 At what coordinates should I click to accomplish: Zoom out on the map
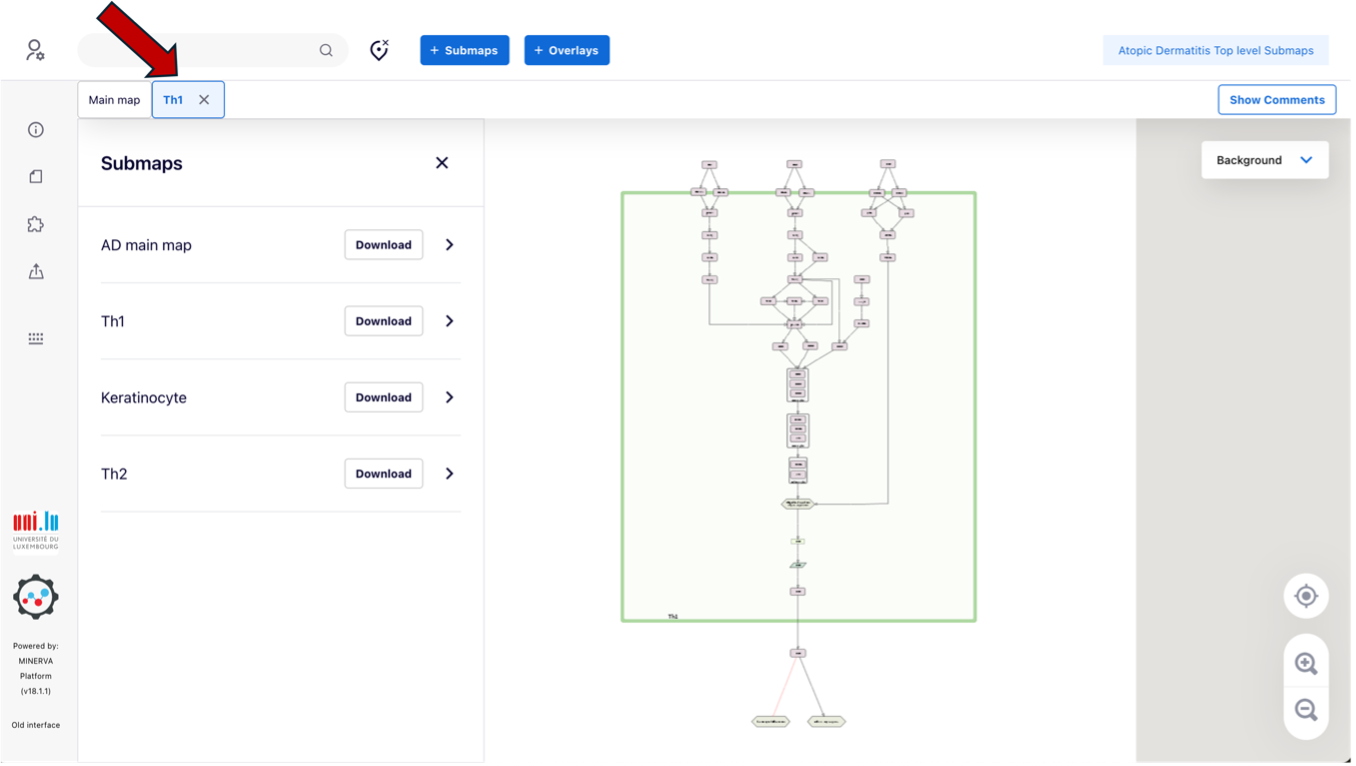pos(1306,710)
